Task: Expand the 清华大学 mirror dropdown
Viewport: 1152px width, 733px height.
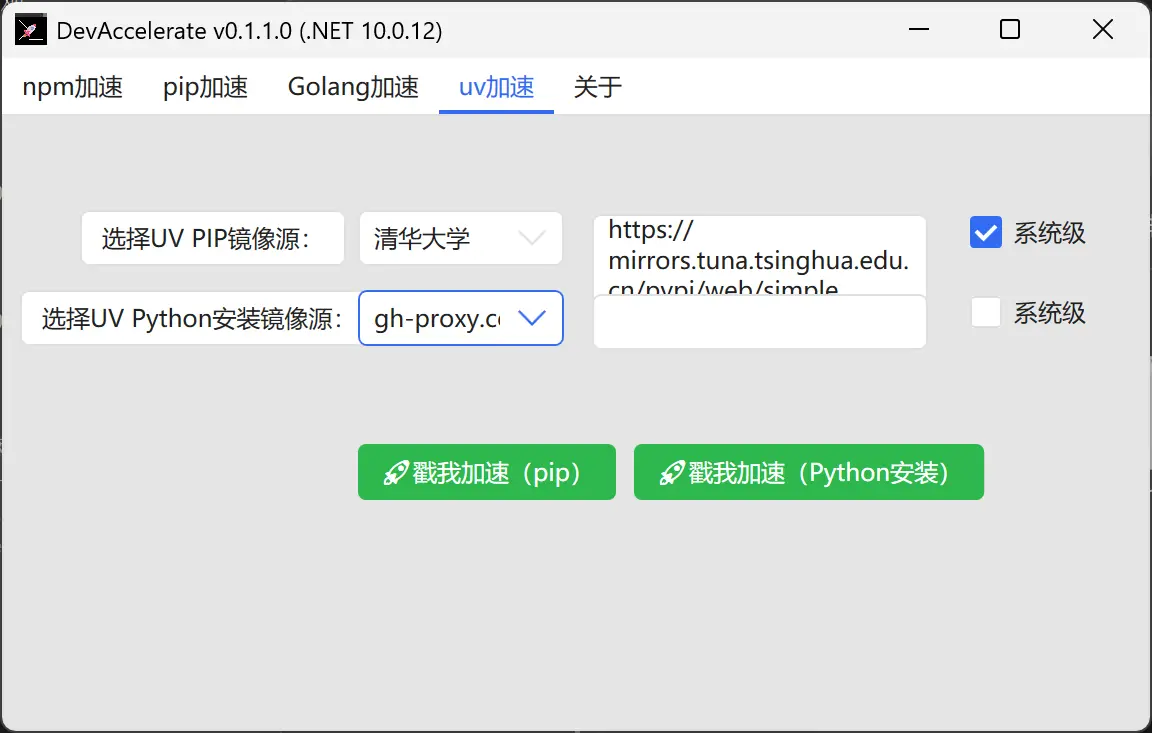Action: pyautogui.click(x=461, y=238)
